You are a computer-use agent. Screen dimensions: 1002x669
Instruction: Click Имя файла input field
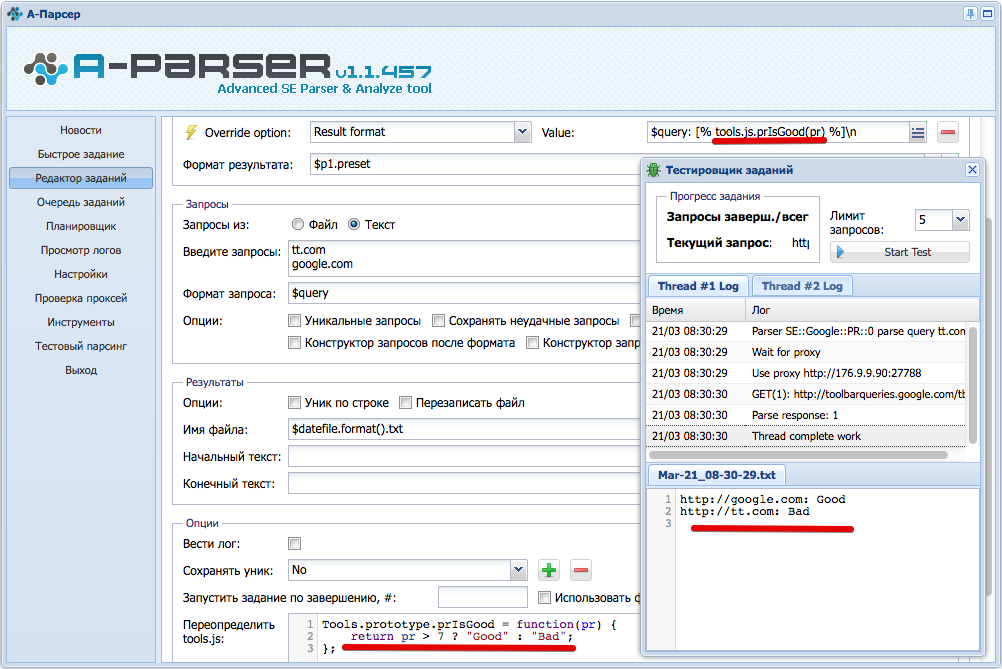[465, 429]
